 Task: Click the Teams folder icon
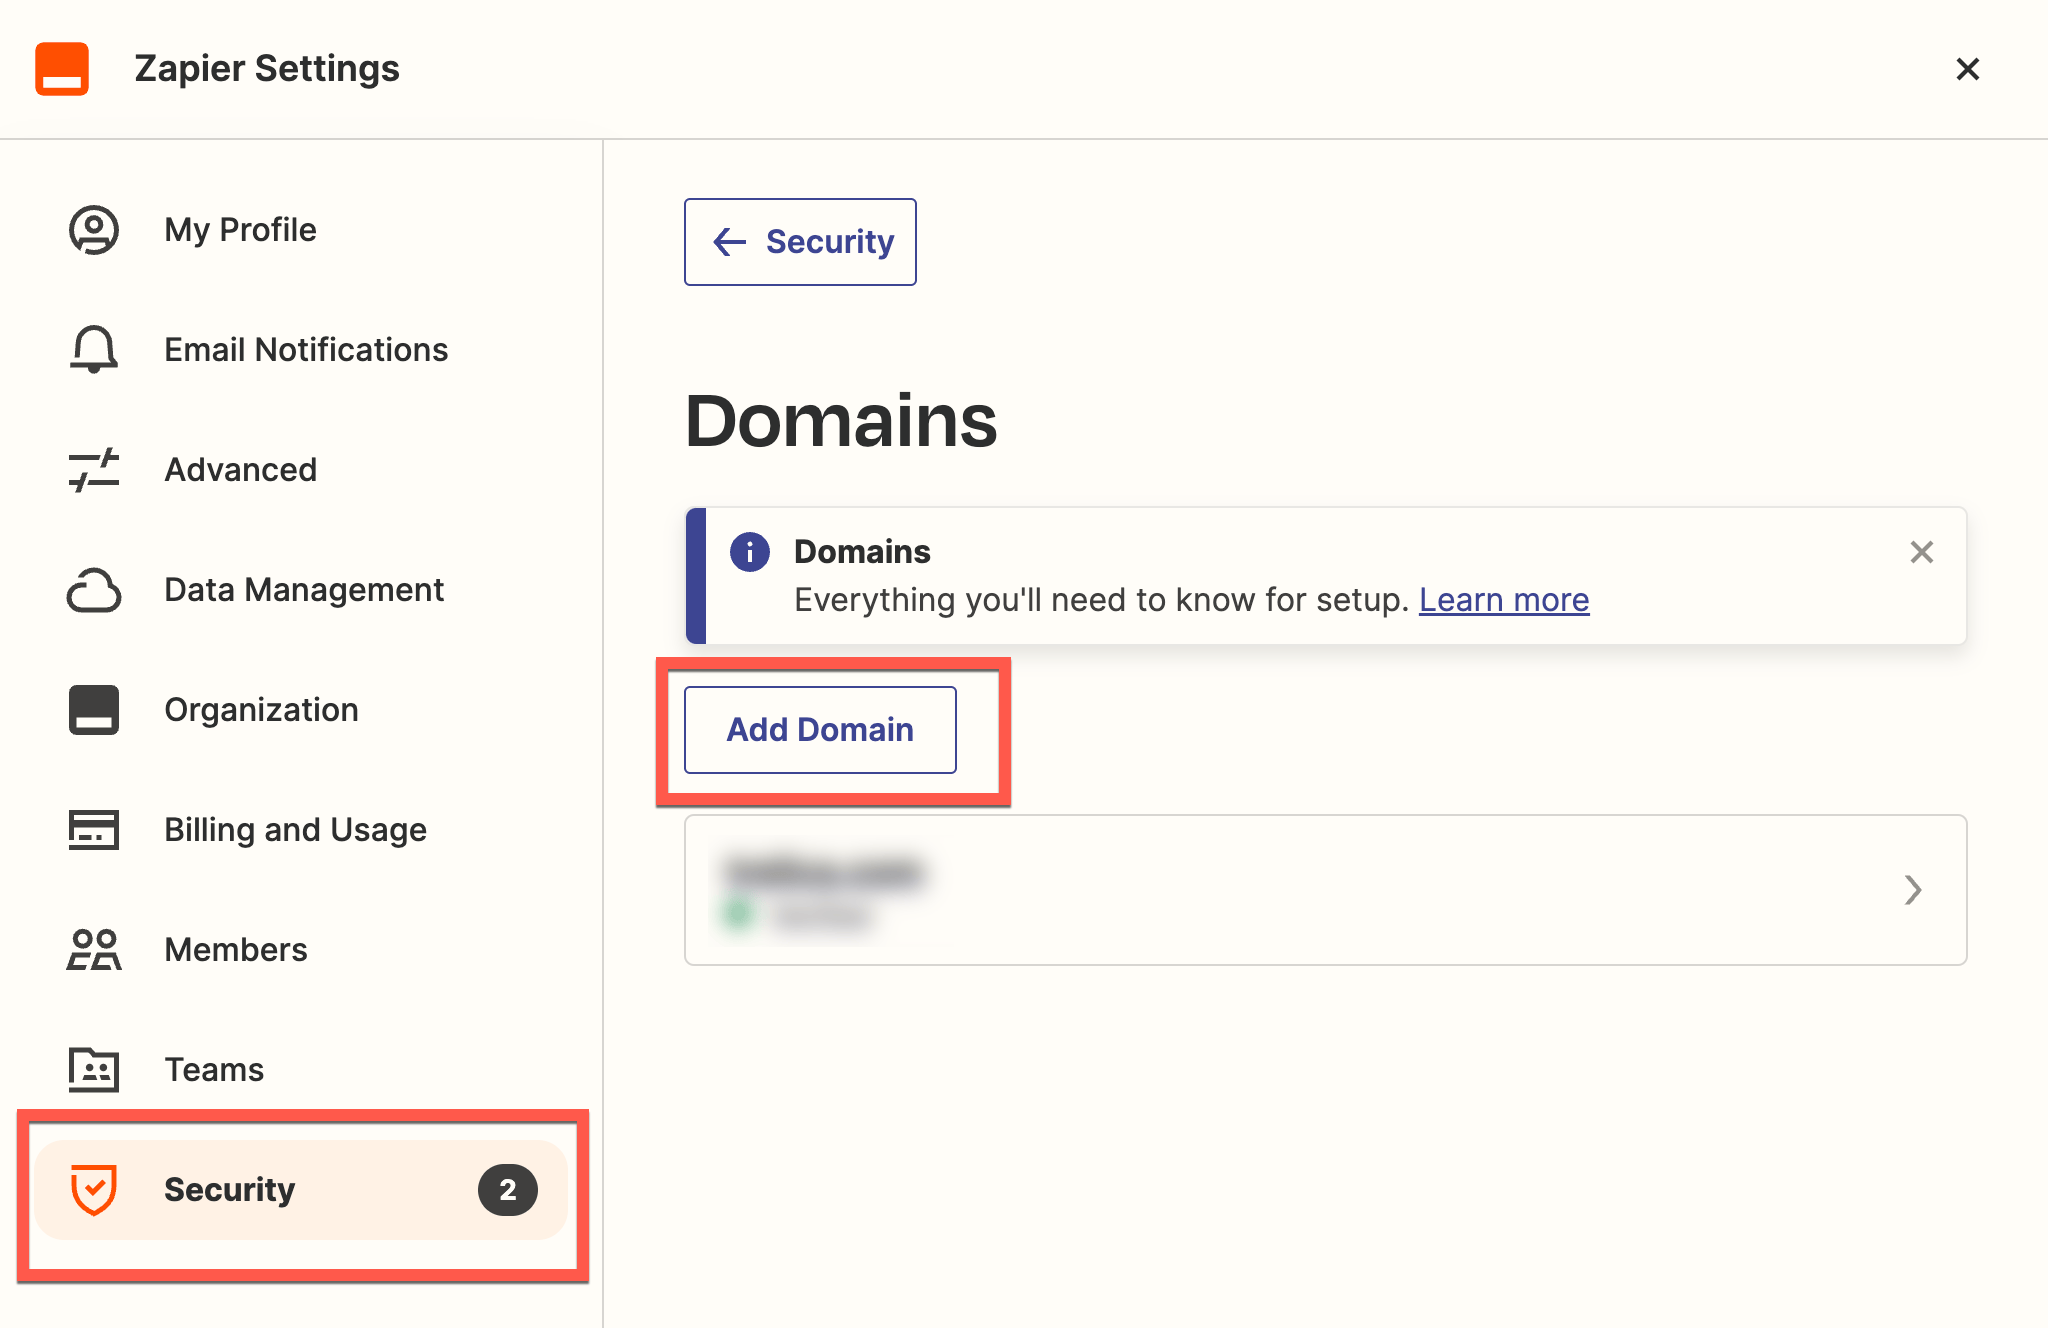[94, 1070]
